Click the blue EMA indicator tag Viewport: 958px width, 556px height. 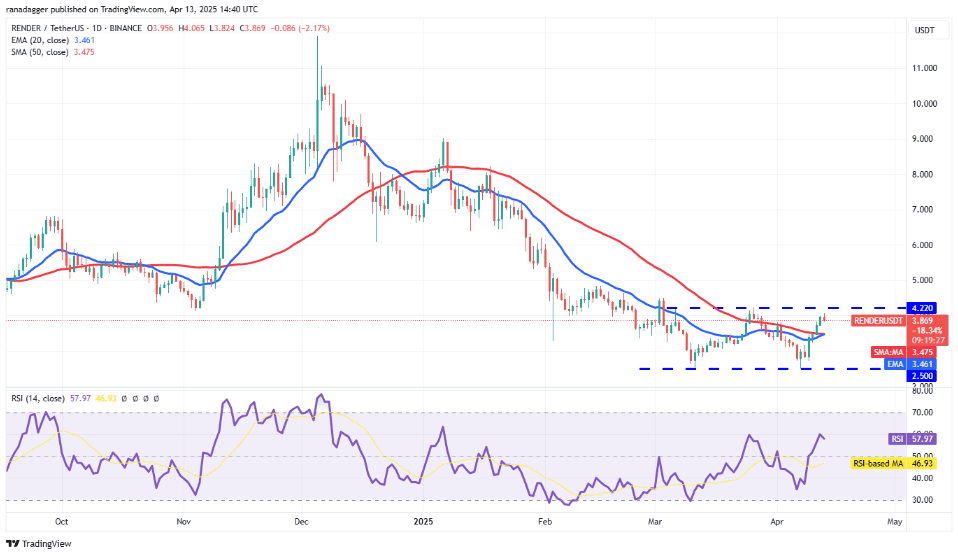click(895, 364)
